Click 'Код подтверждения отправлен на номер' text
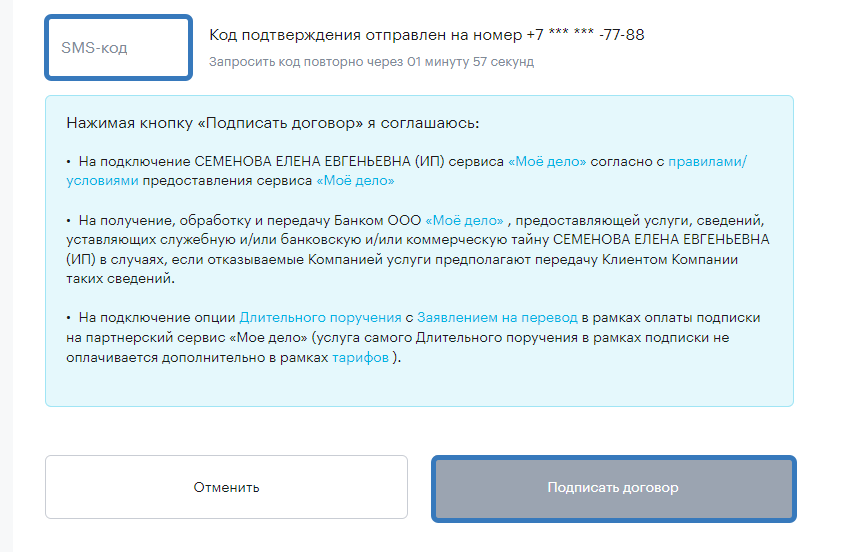The image size is (848, 552). point(427,35)
